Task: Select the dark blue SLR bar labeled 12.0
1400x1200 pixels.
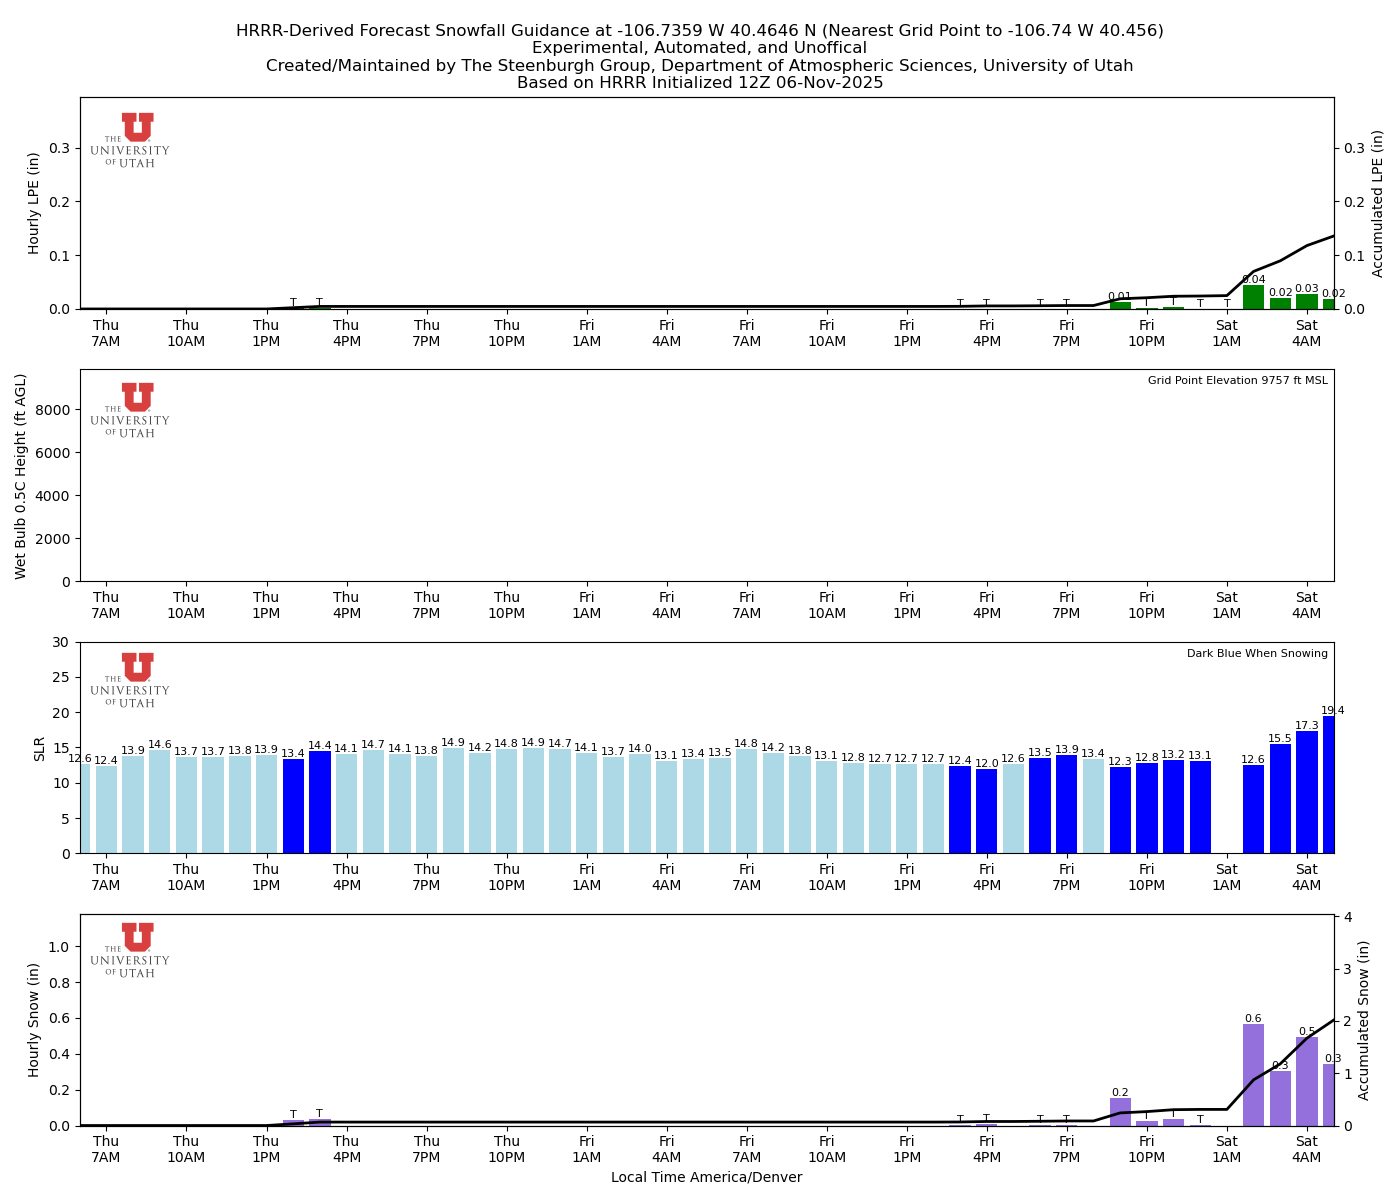Action: (986, 811)
